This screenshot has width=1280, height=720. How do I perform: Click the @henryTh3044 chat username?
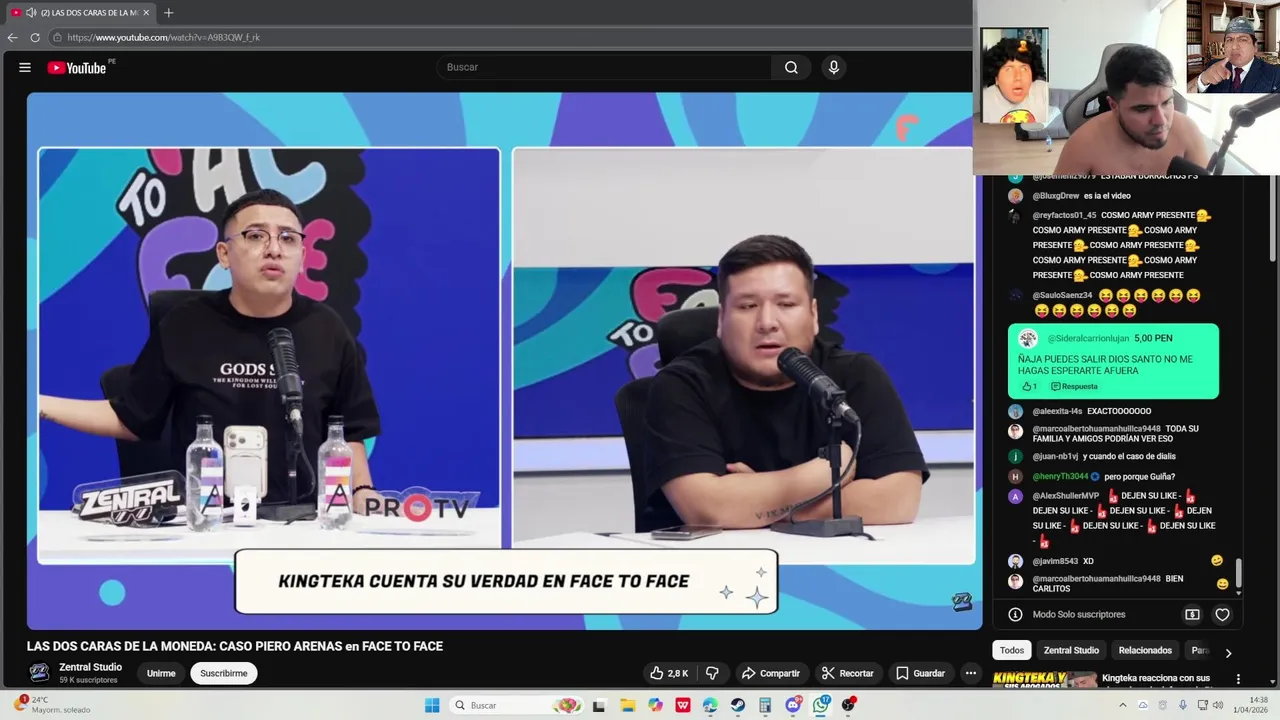pos(1060,477)
